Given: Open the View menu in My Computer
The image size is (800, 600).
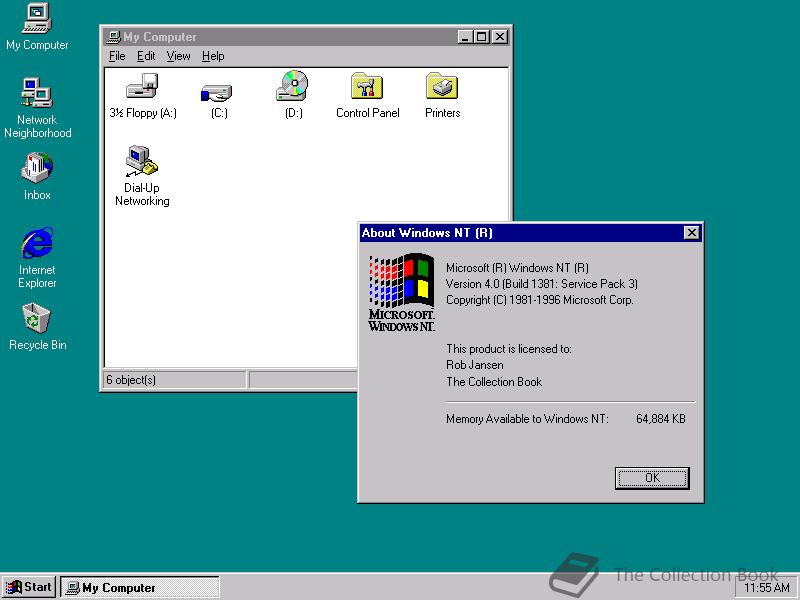Looking at the screenshot, I should 178,56.
